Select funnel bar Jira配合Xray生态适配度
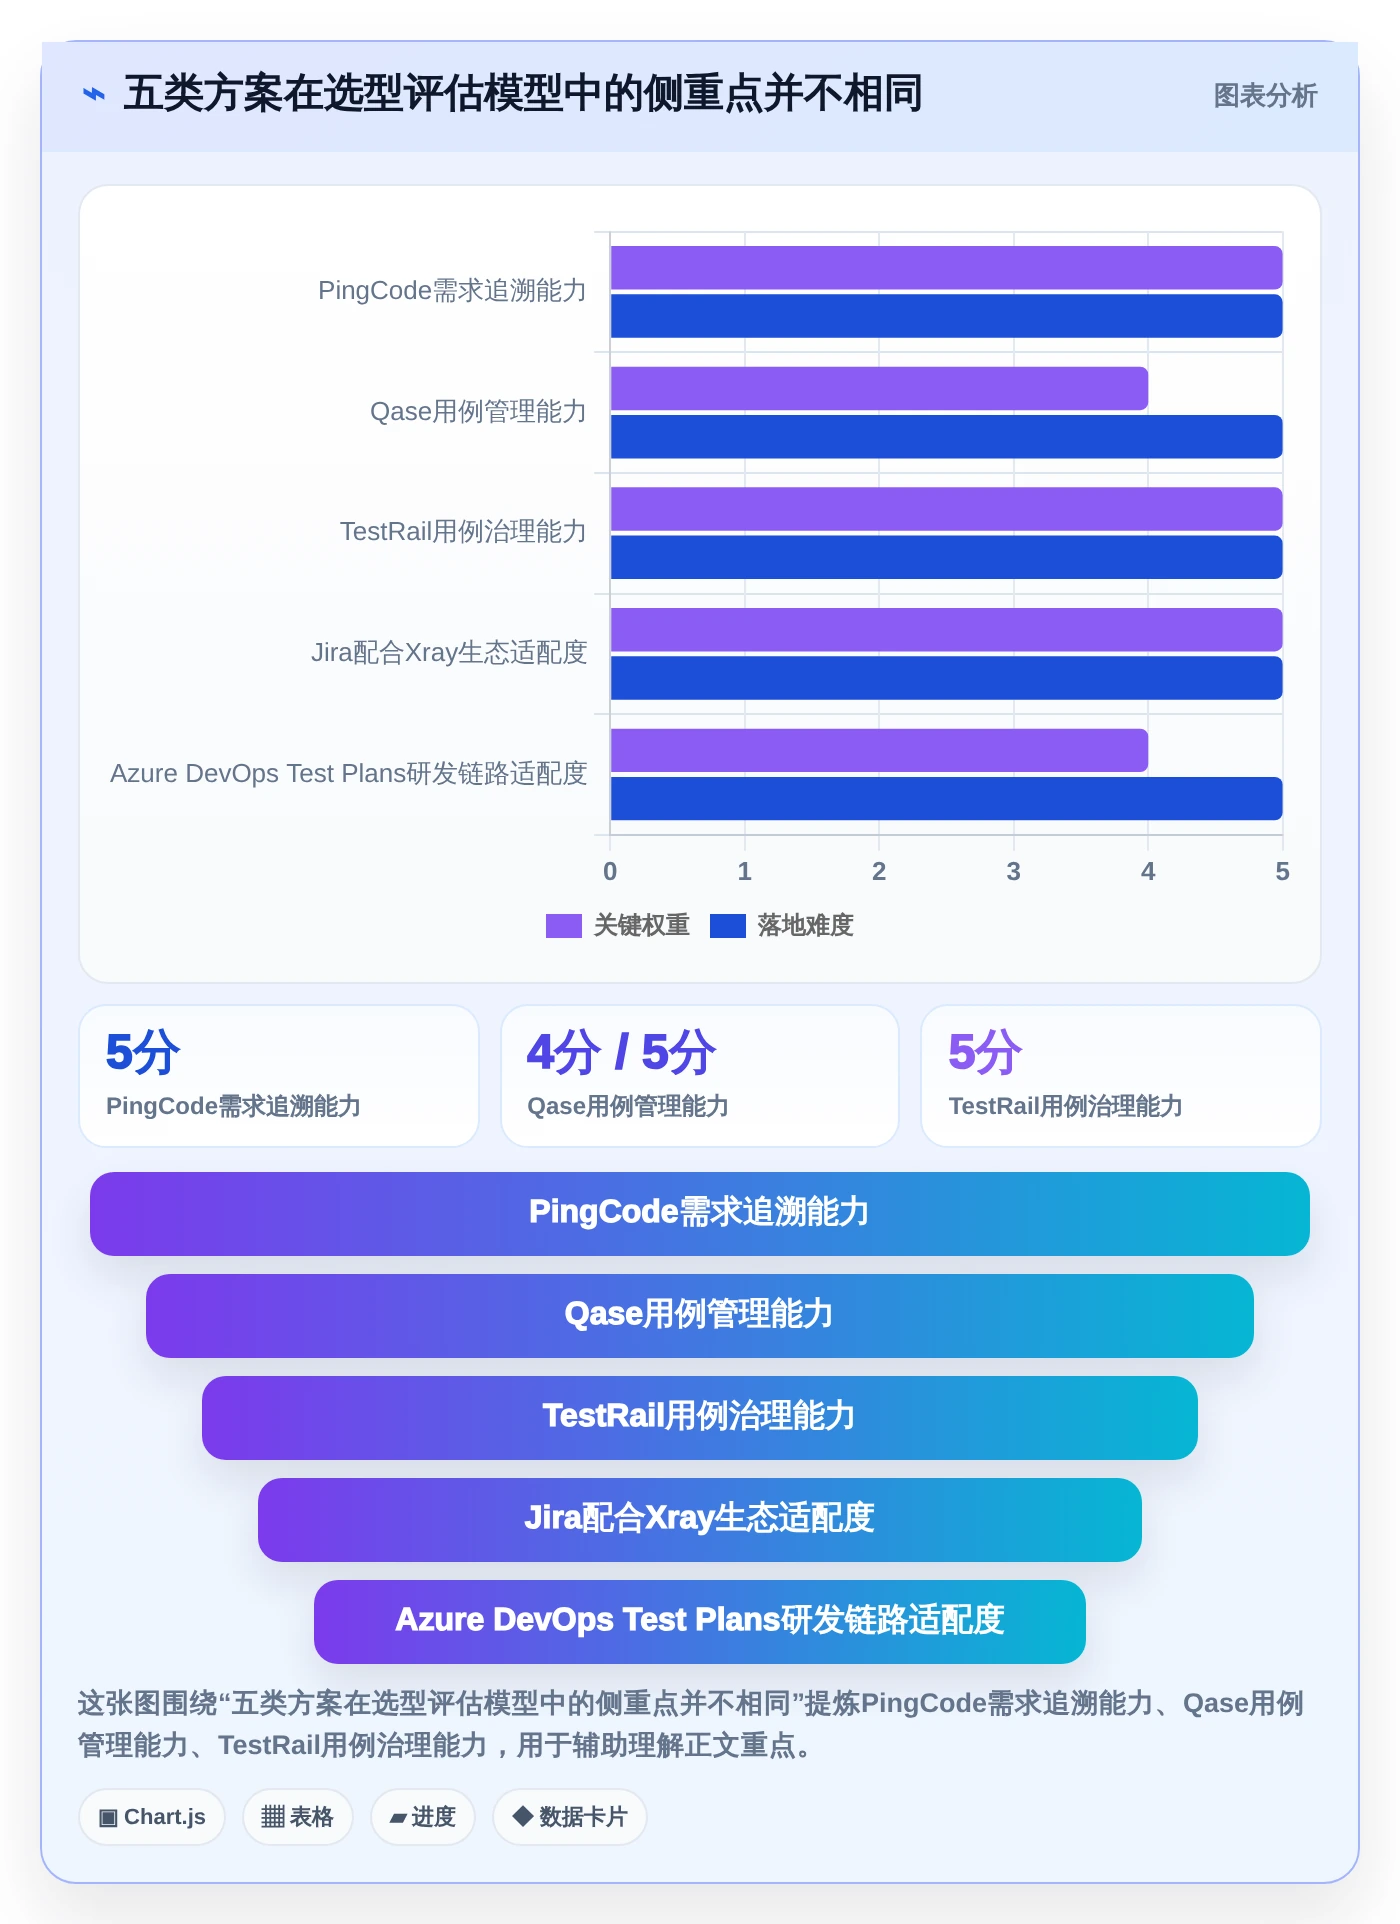Viewport: 1400px width, 1924px height. 700,1520
